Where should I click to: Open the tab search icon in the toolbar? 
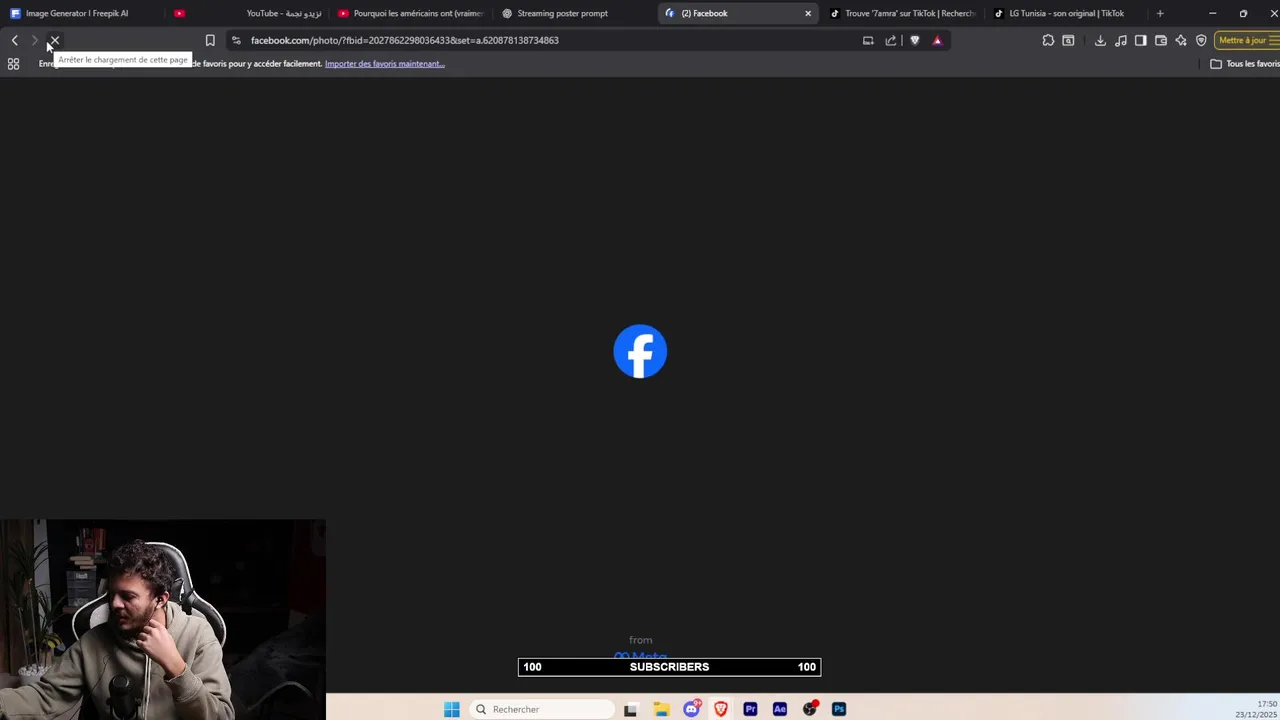[1068, 40]
